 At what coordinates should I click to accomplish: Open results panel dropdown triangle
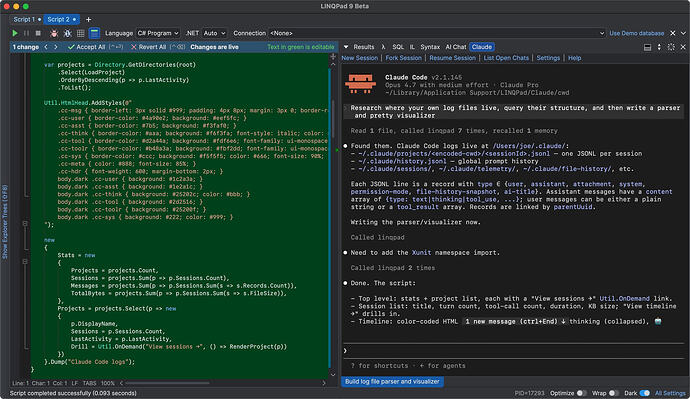click(346, 47)
